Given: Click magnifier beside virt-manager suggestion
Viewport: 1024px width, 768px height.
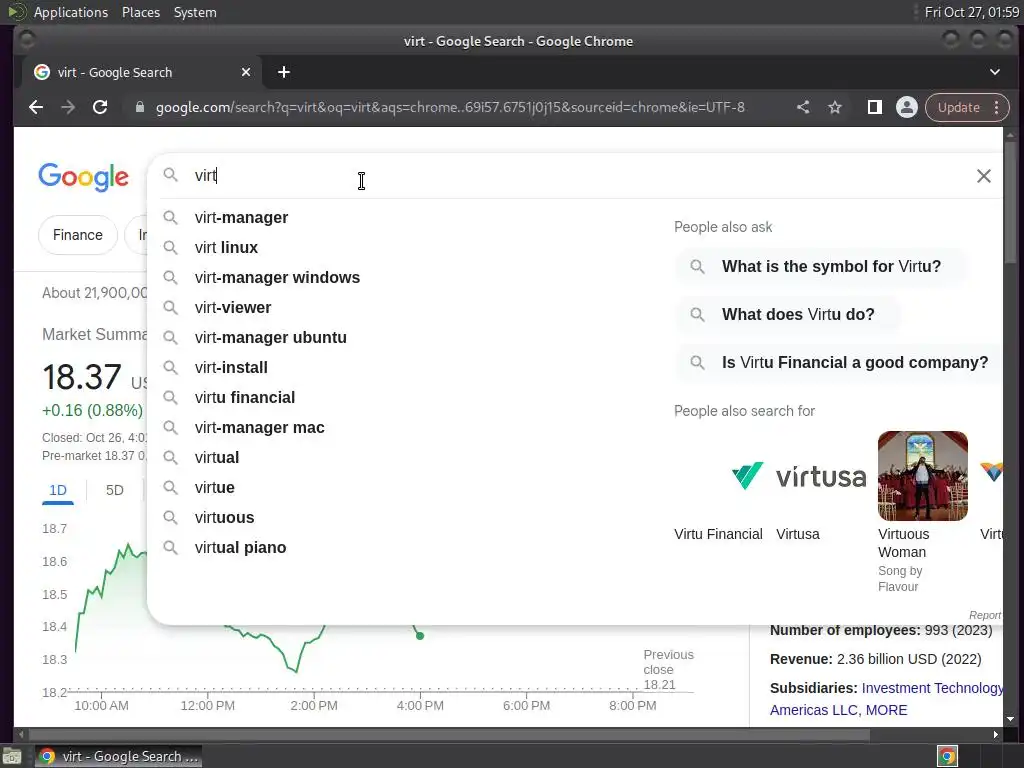Looking at the screenshot, I should (170, 217).
